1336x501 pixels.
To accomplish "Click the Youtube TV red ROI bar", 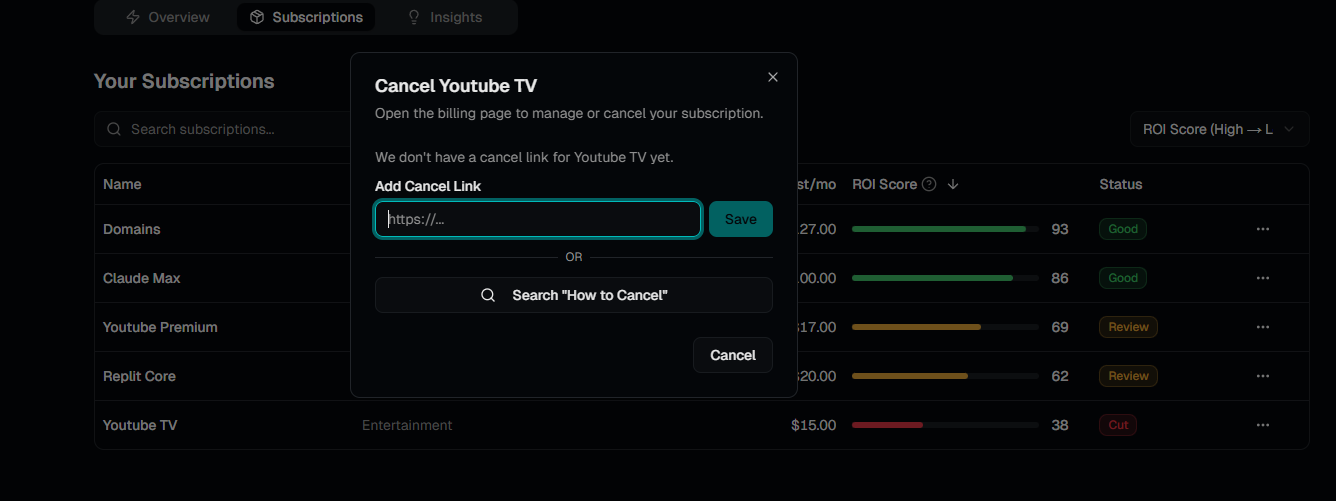I will tap(887, 425).
